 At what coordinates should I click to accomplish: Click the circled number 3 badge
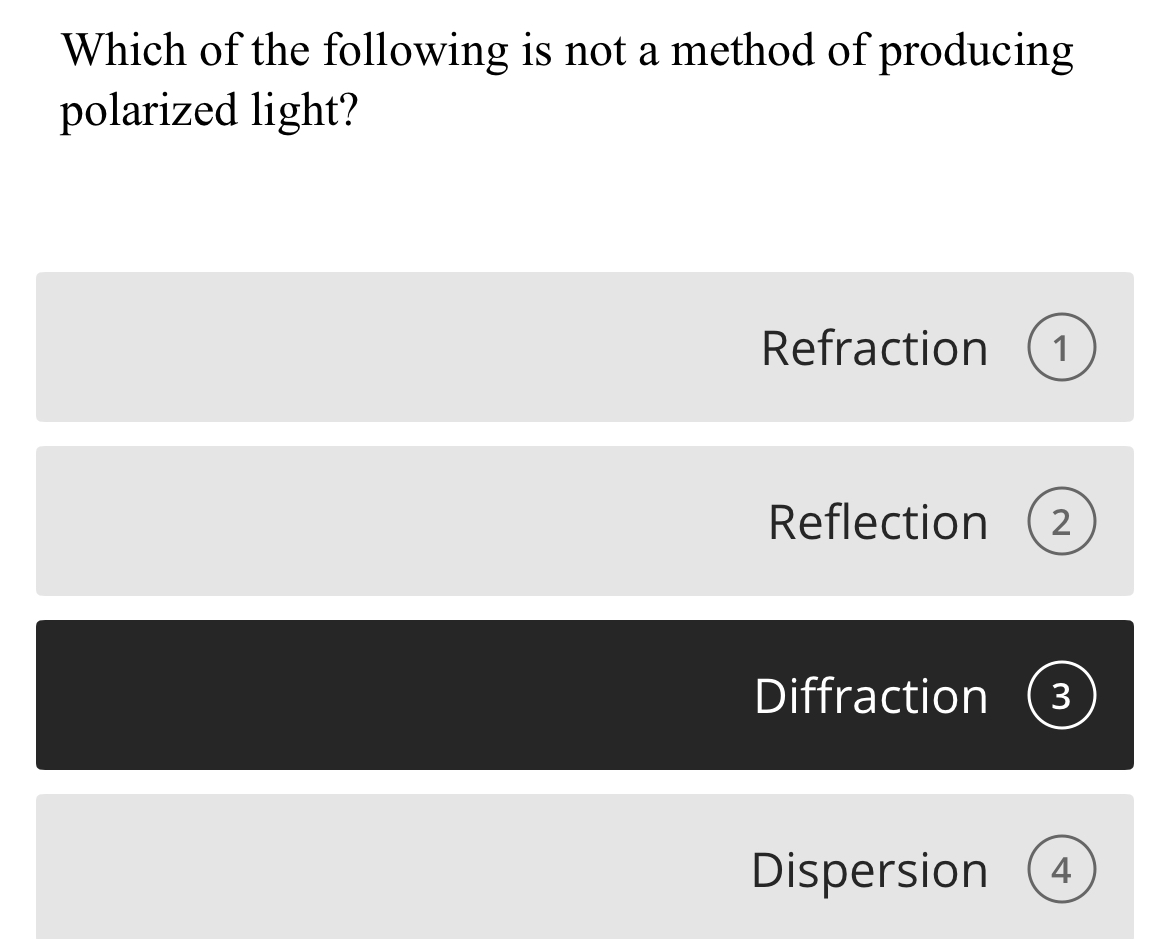[1061, 694]
